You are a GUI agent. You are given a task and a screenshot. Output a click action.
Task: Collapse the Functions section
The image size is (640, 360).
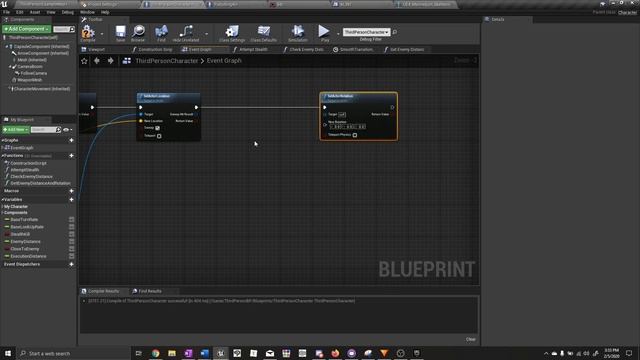(x=2, y=156)
